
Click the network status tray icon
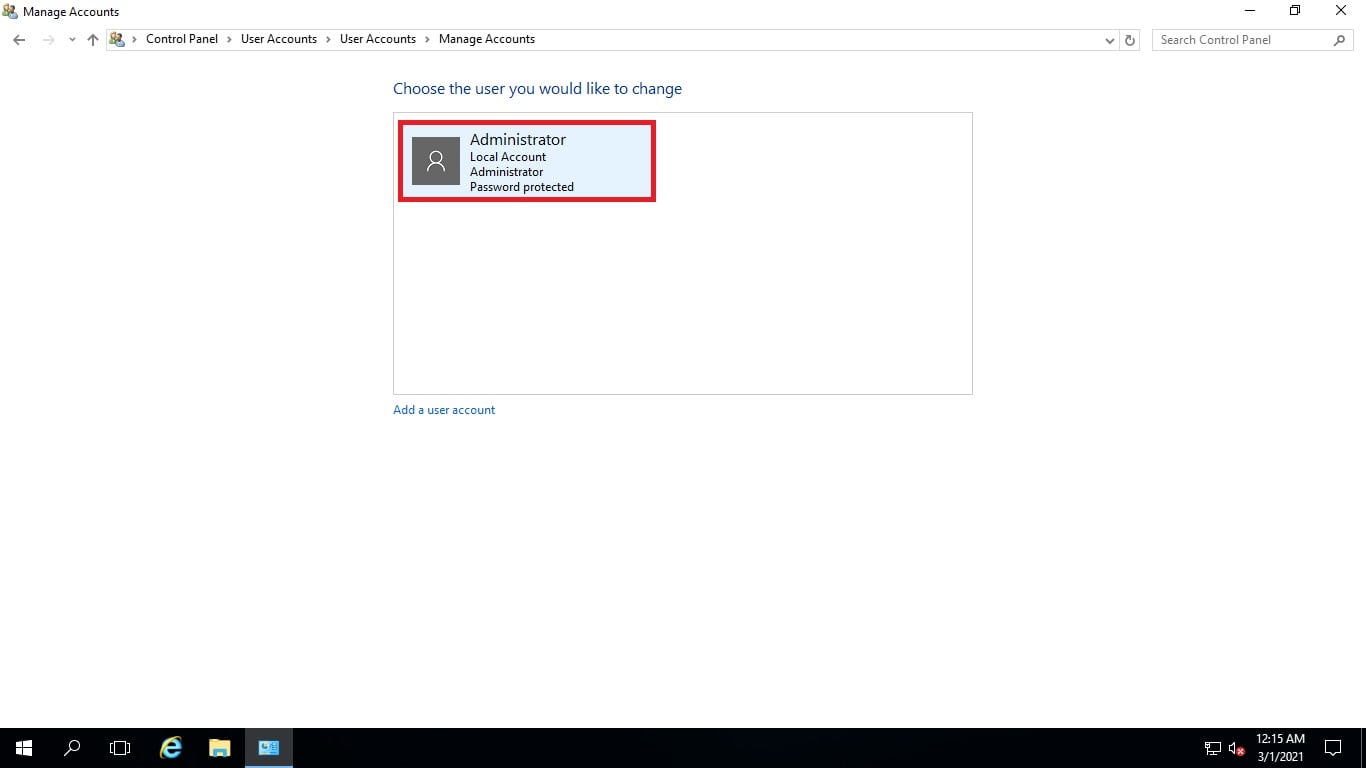point(1212,748)
